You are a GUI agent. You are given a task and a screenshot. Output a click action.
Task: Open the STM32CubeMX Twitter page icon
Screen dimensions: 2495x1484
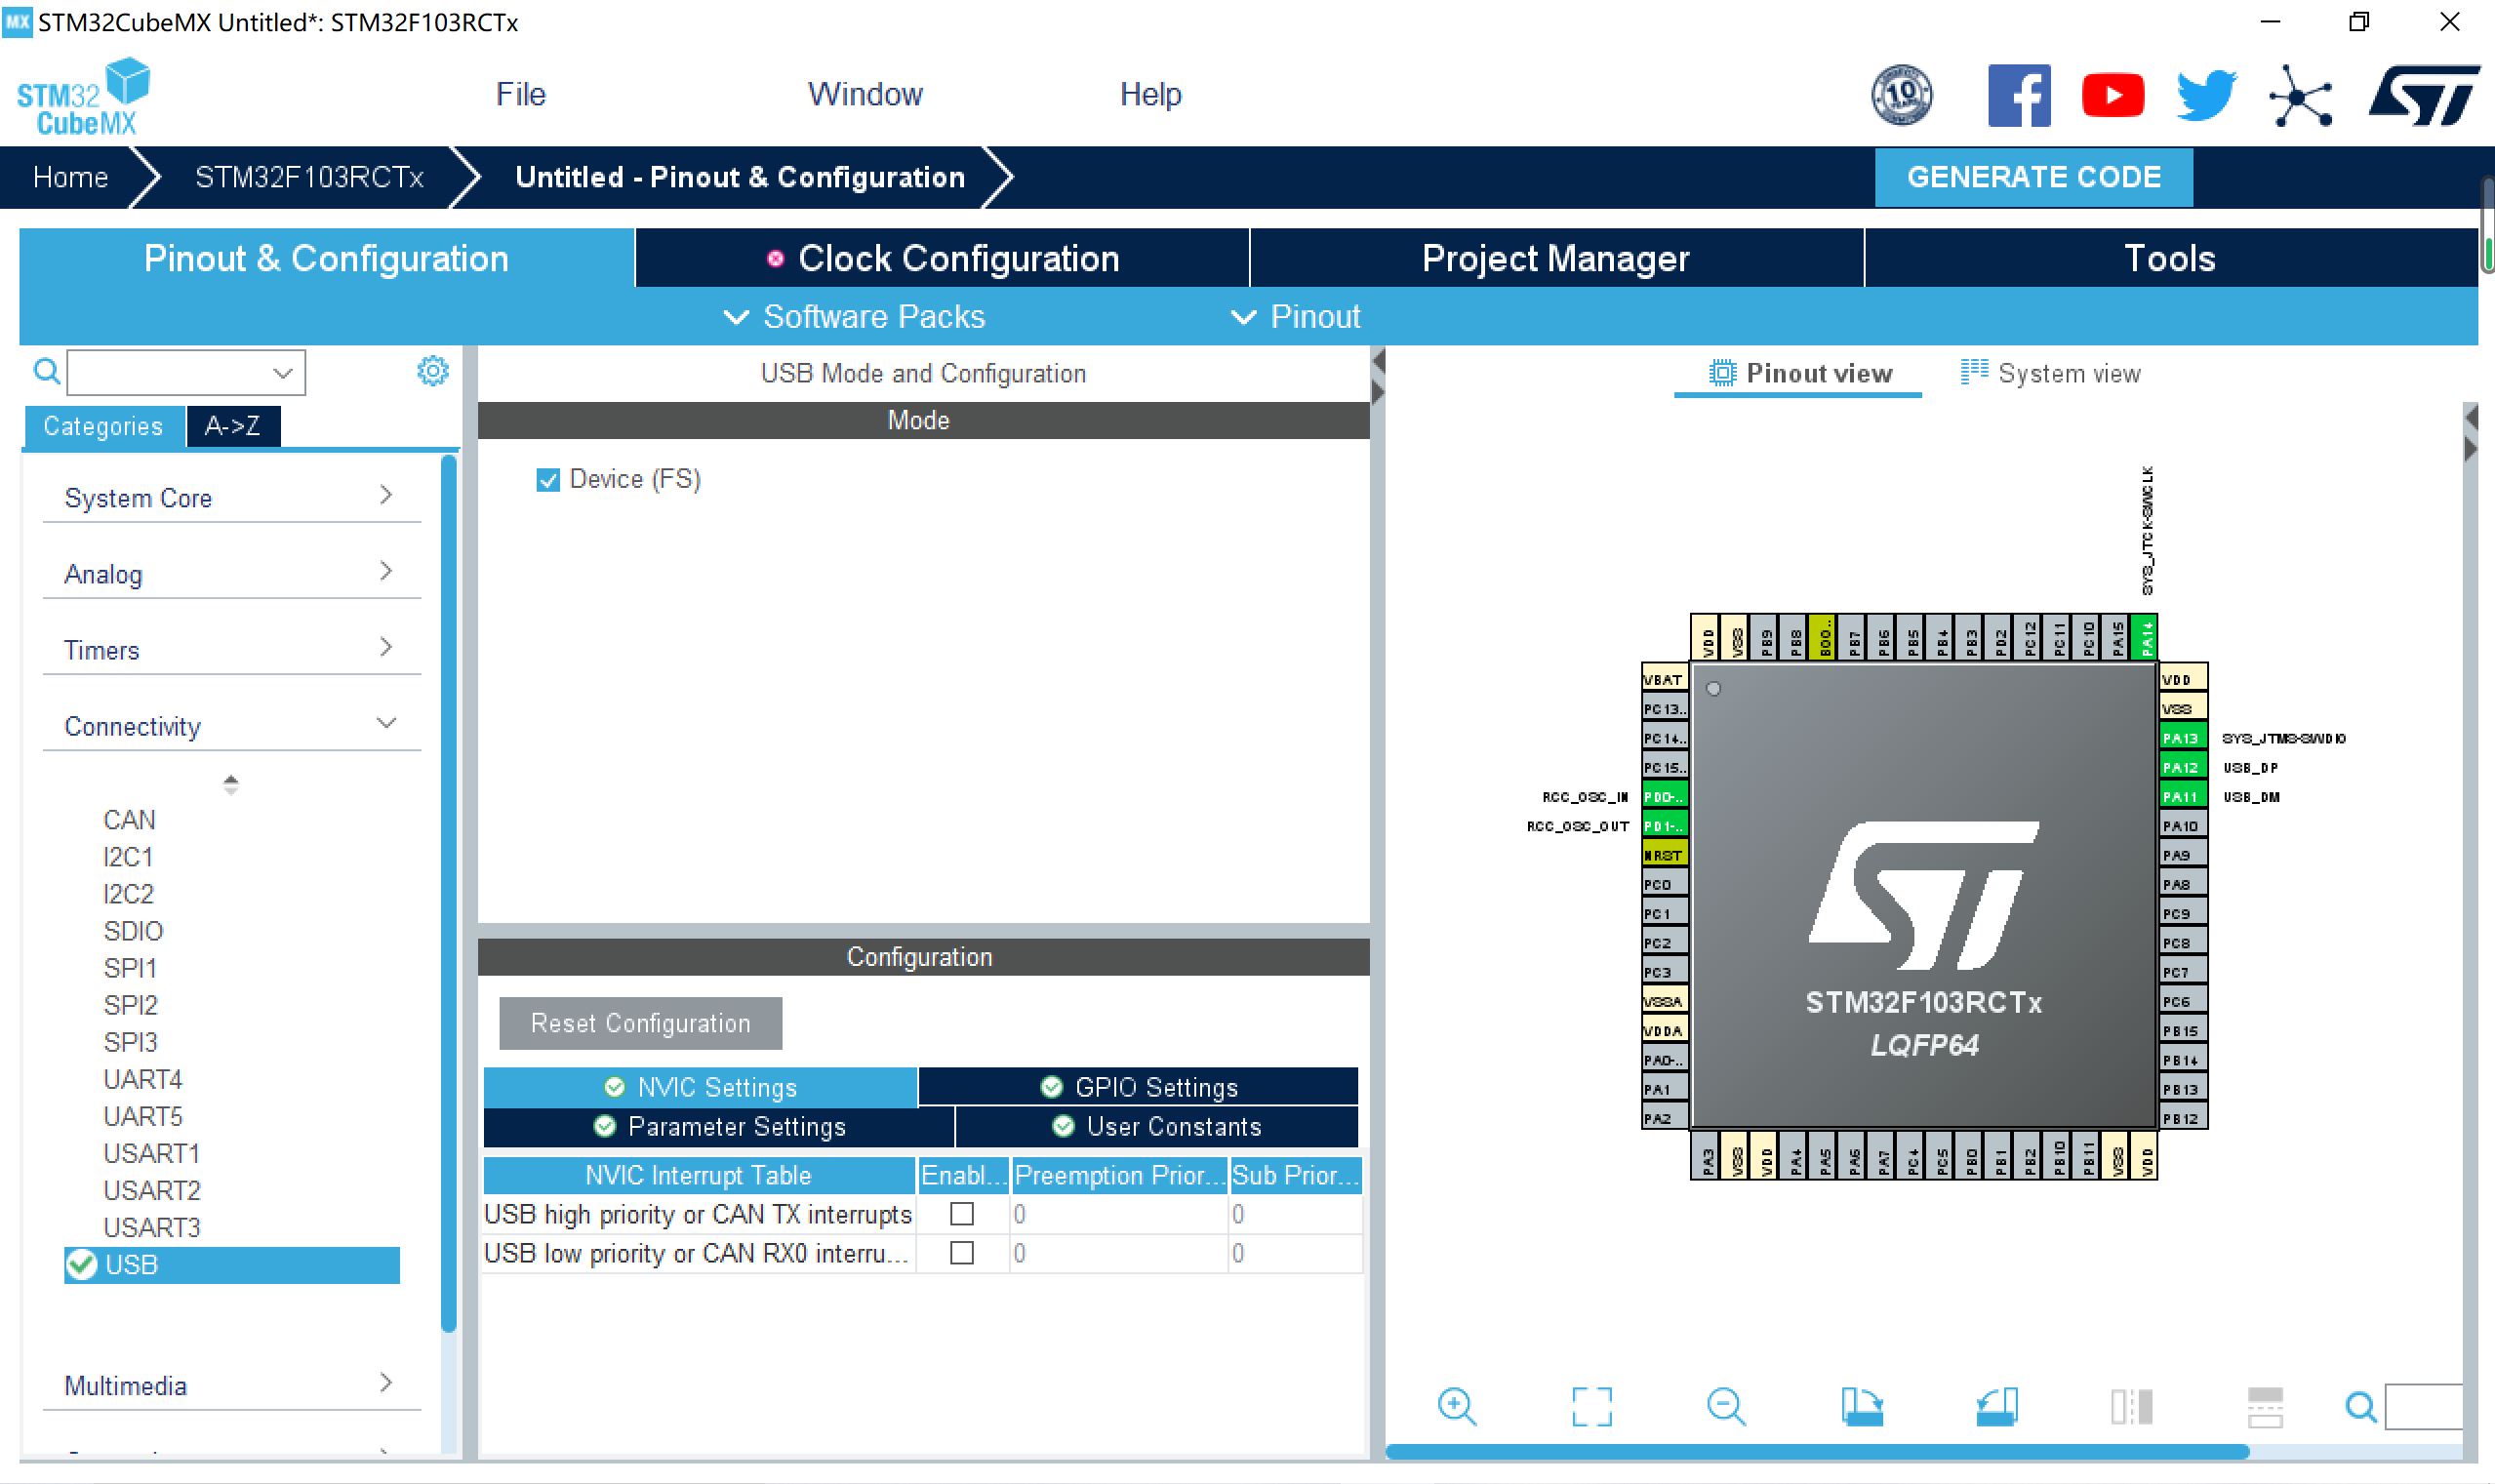(x=2204, y=93)
